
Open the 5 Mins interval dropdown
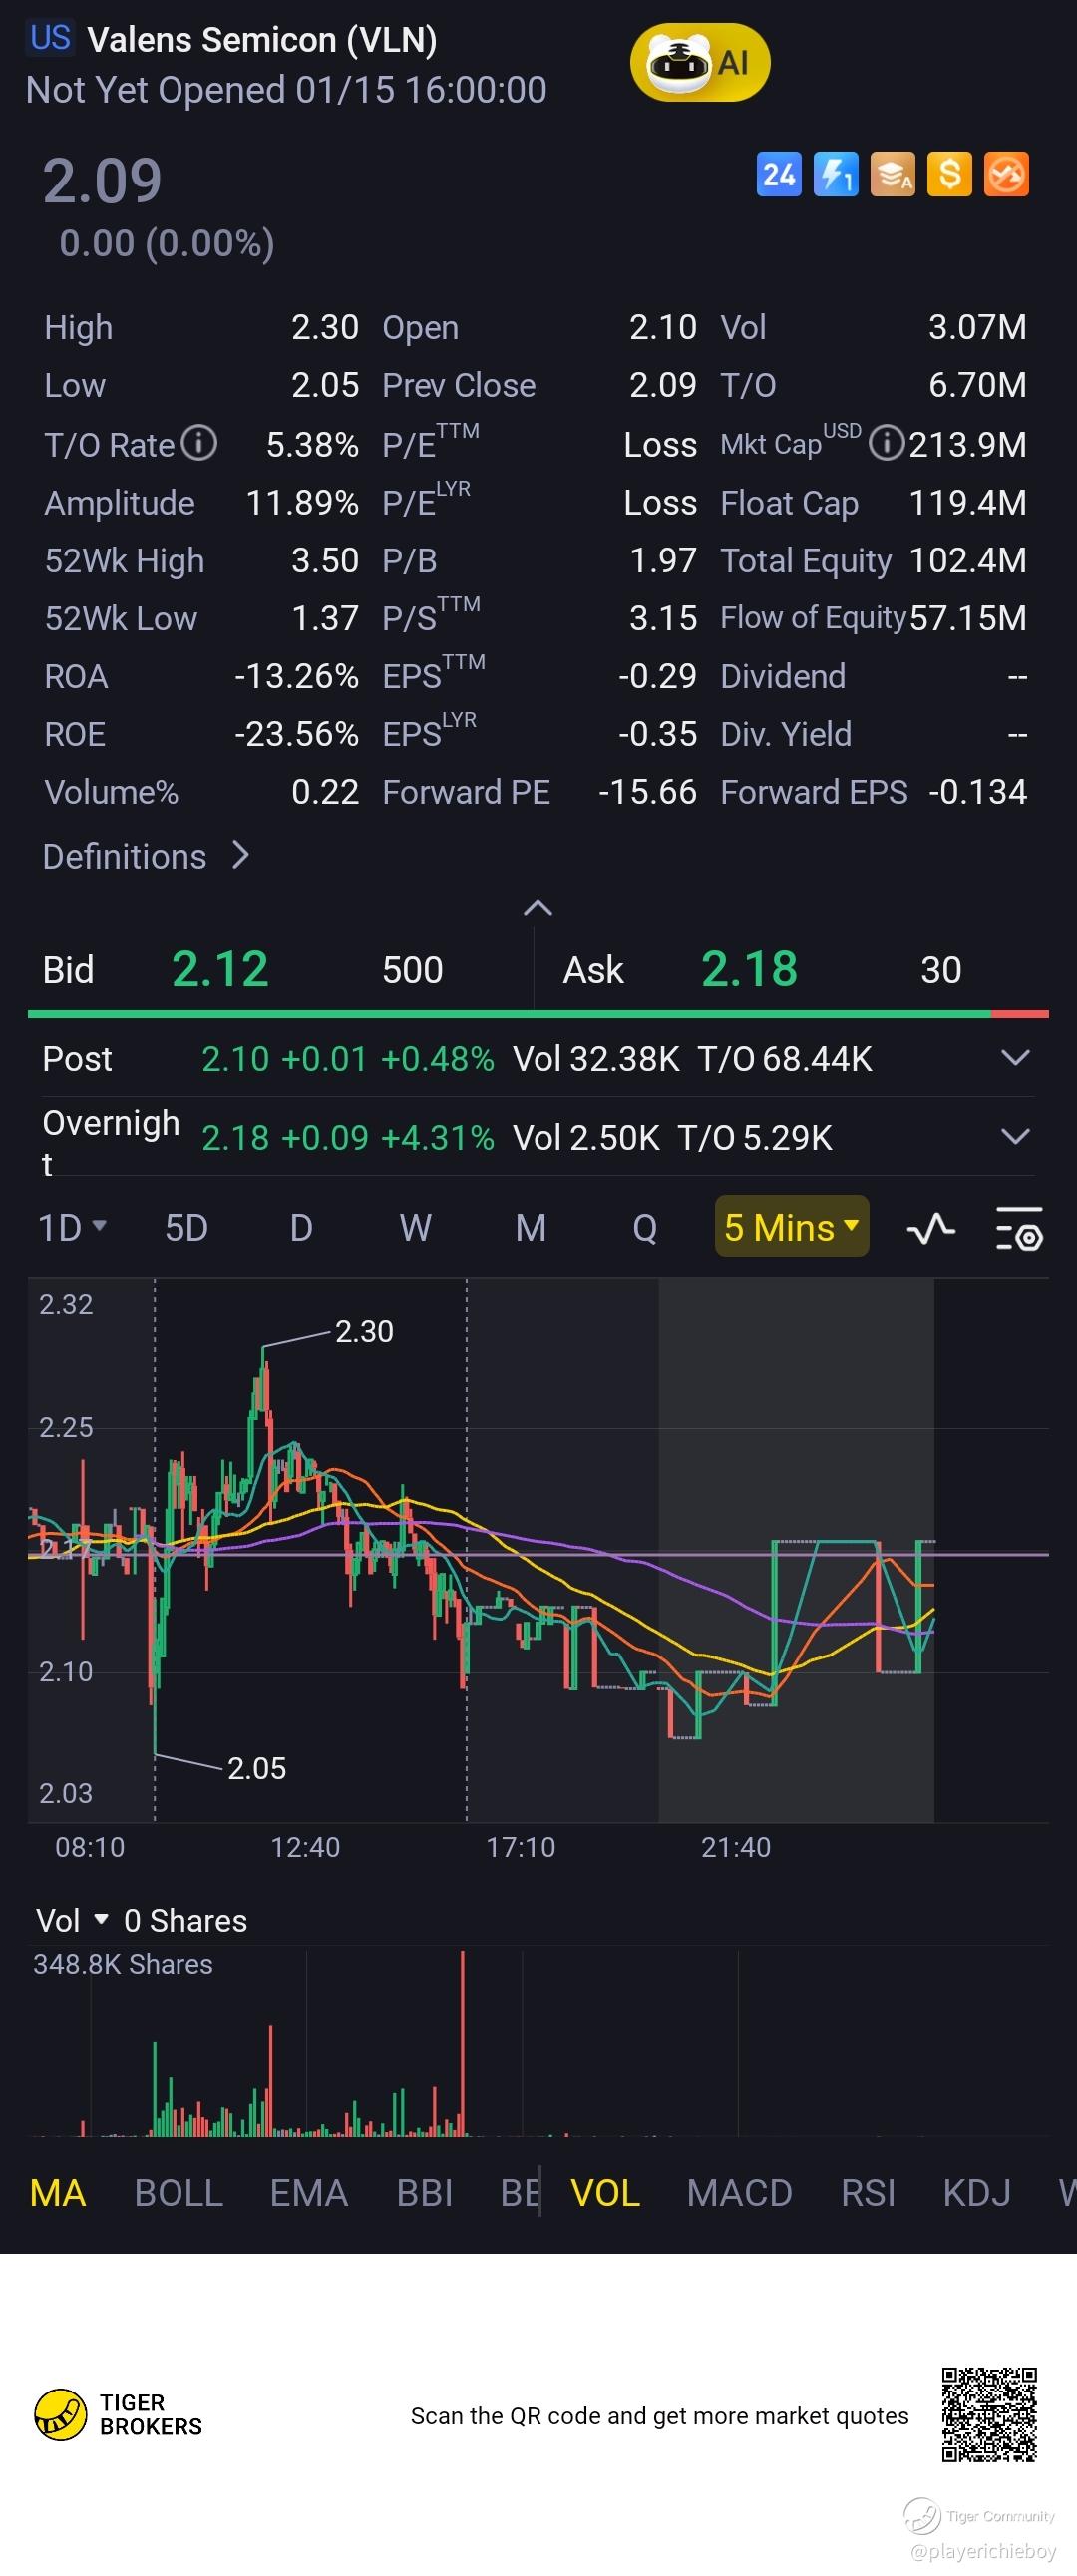(791, 1226)
